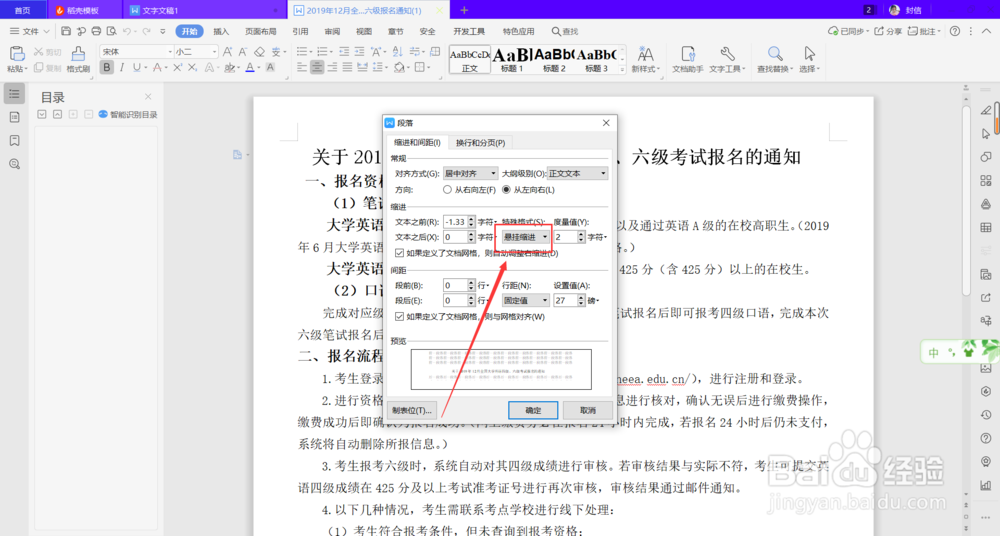Open special format 悬挂缩进 dropdown
The height and width of the screenshot is (536, 1000).
coord(526,237)
